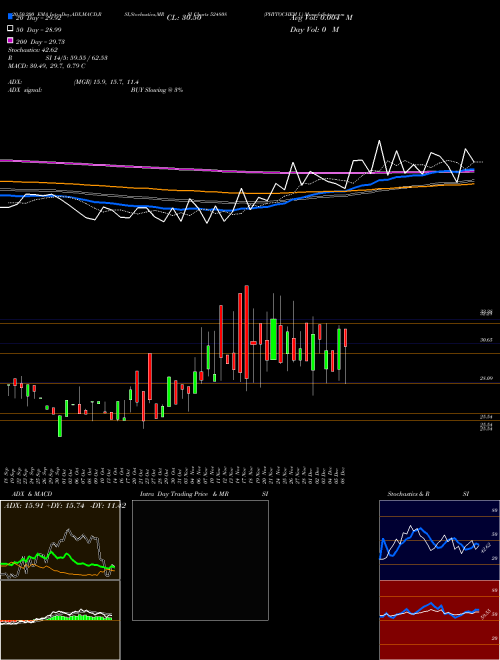500x660 pixels.
Task: Click the 28.09 price level label
Action: [486, 378]
